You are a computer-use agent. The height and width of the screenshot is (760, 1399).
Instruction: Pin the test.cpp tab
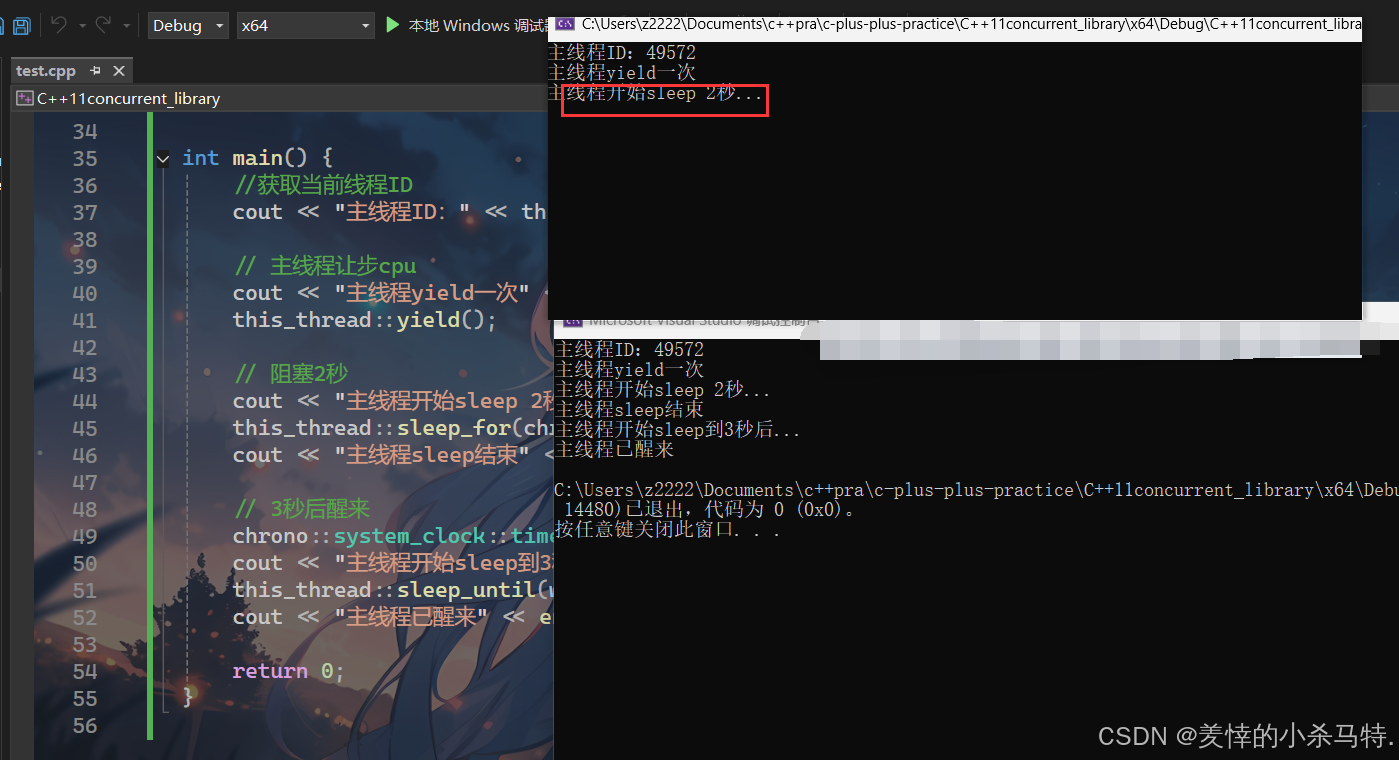[x=96, y=71]
